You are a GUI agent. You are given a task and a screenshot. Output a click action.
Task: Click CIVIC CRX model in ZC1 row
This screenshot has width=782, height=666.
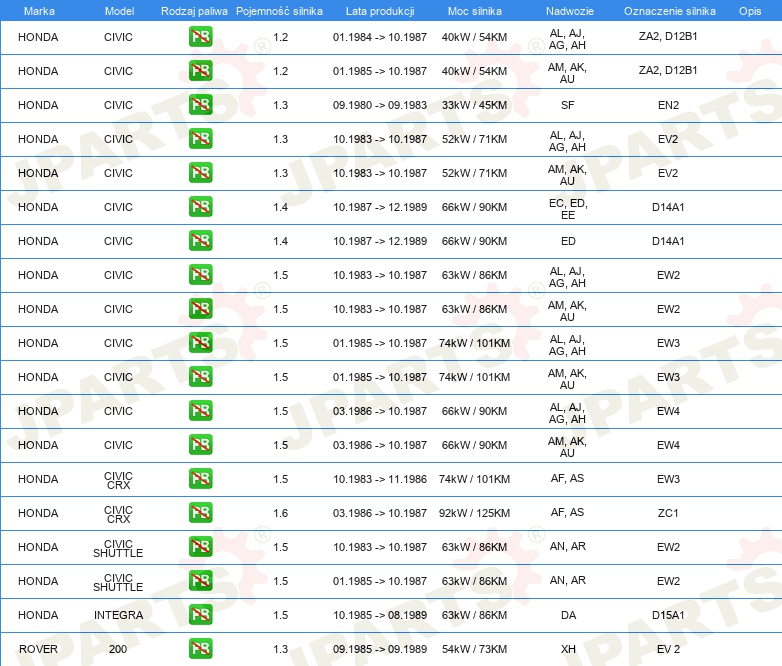pos(118,514)
